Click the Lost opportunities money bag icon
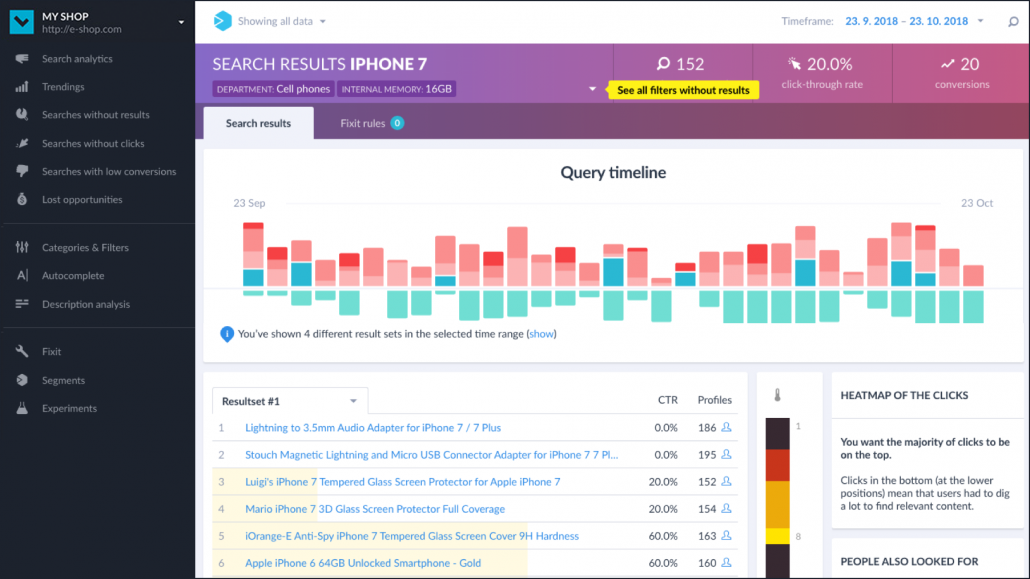This screenshot has width=1030, height=579. tap(22, 199)
